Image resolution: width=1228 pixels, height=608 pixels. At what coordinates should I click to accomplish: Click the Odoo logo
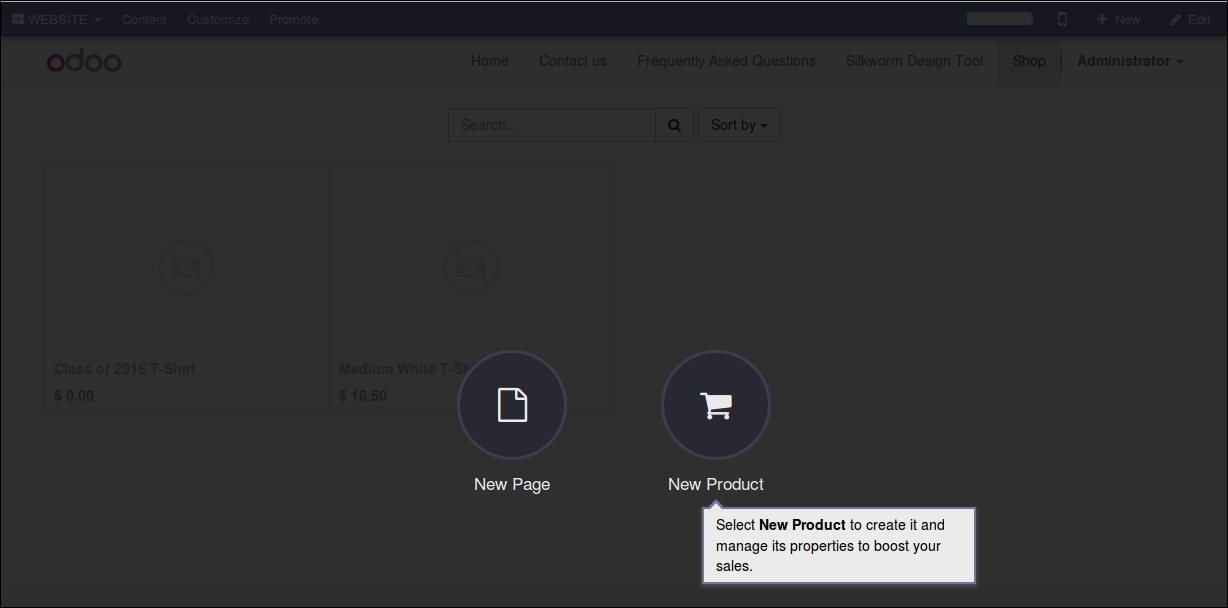coord(84,62)
